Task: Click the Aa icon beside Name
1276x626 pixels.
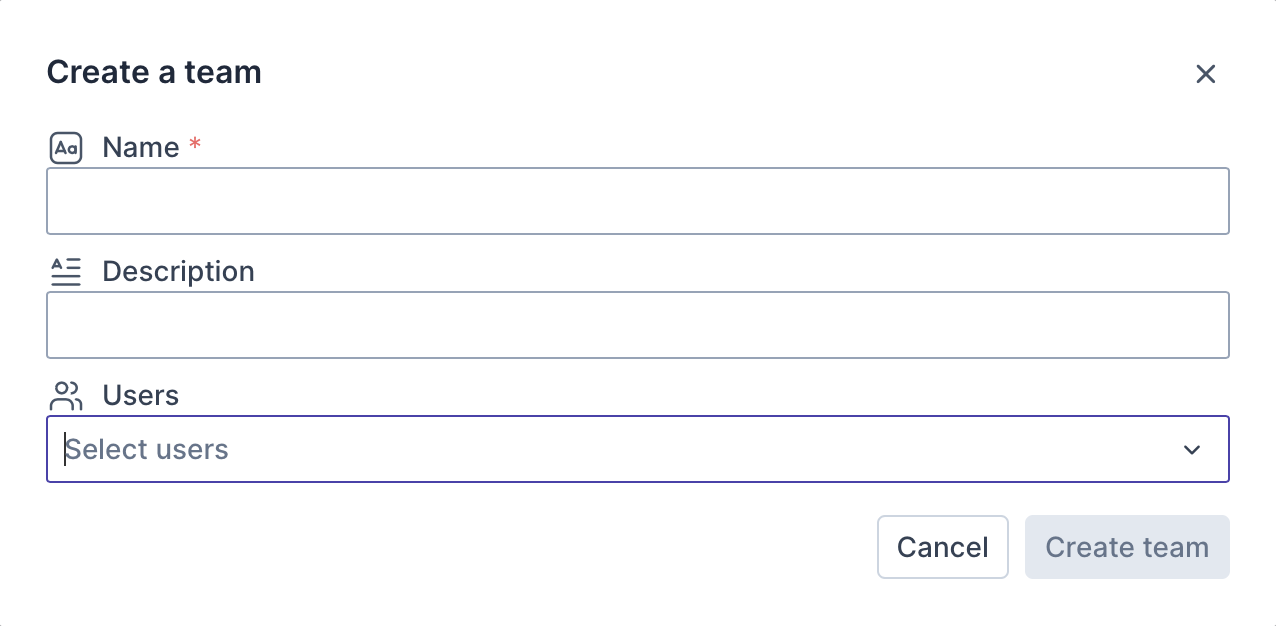Action: point(66,149)
